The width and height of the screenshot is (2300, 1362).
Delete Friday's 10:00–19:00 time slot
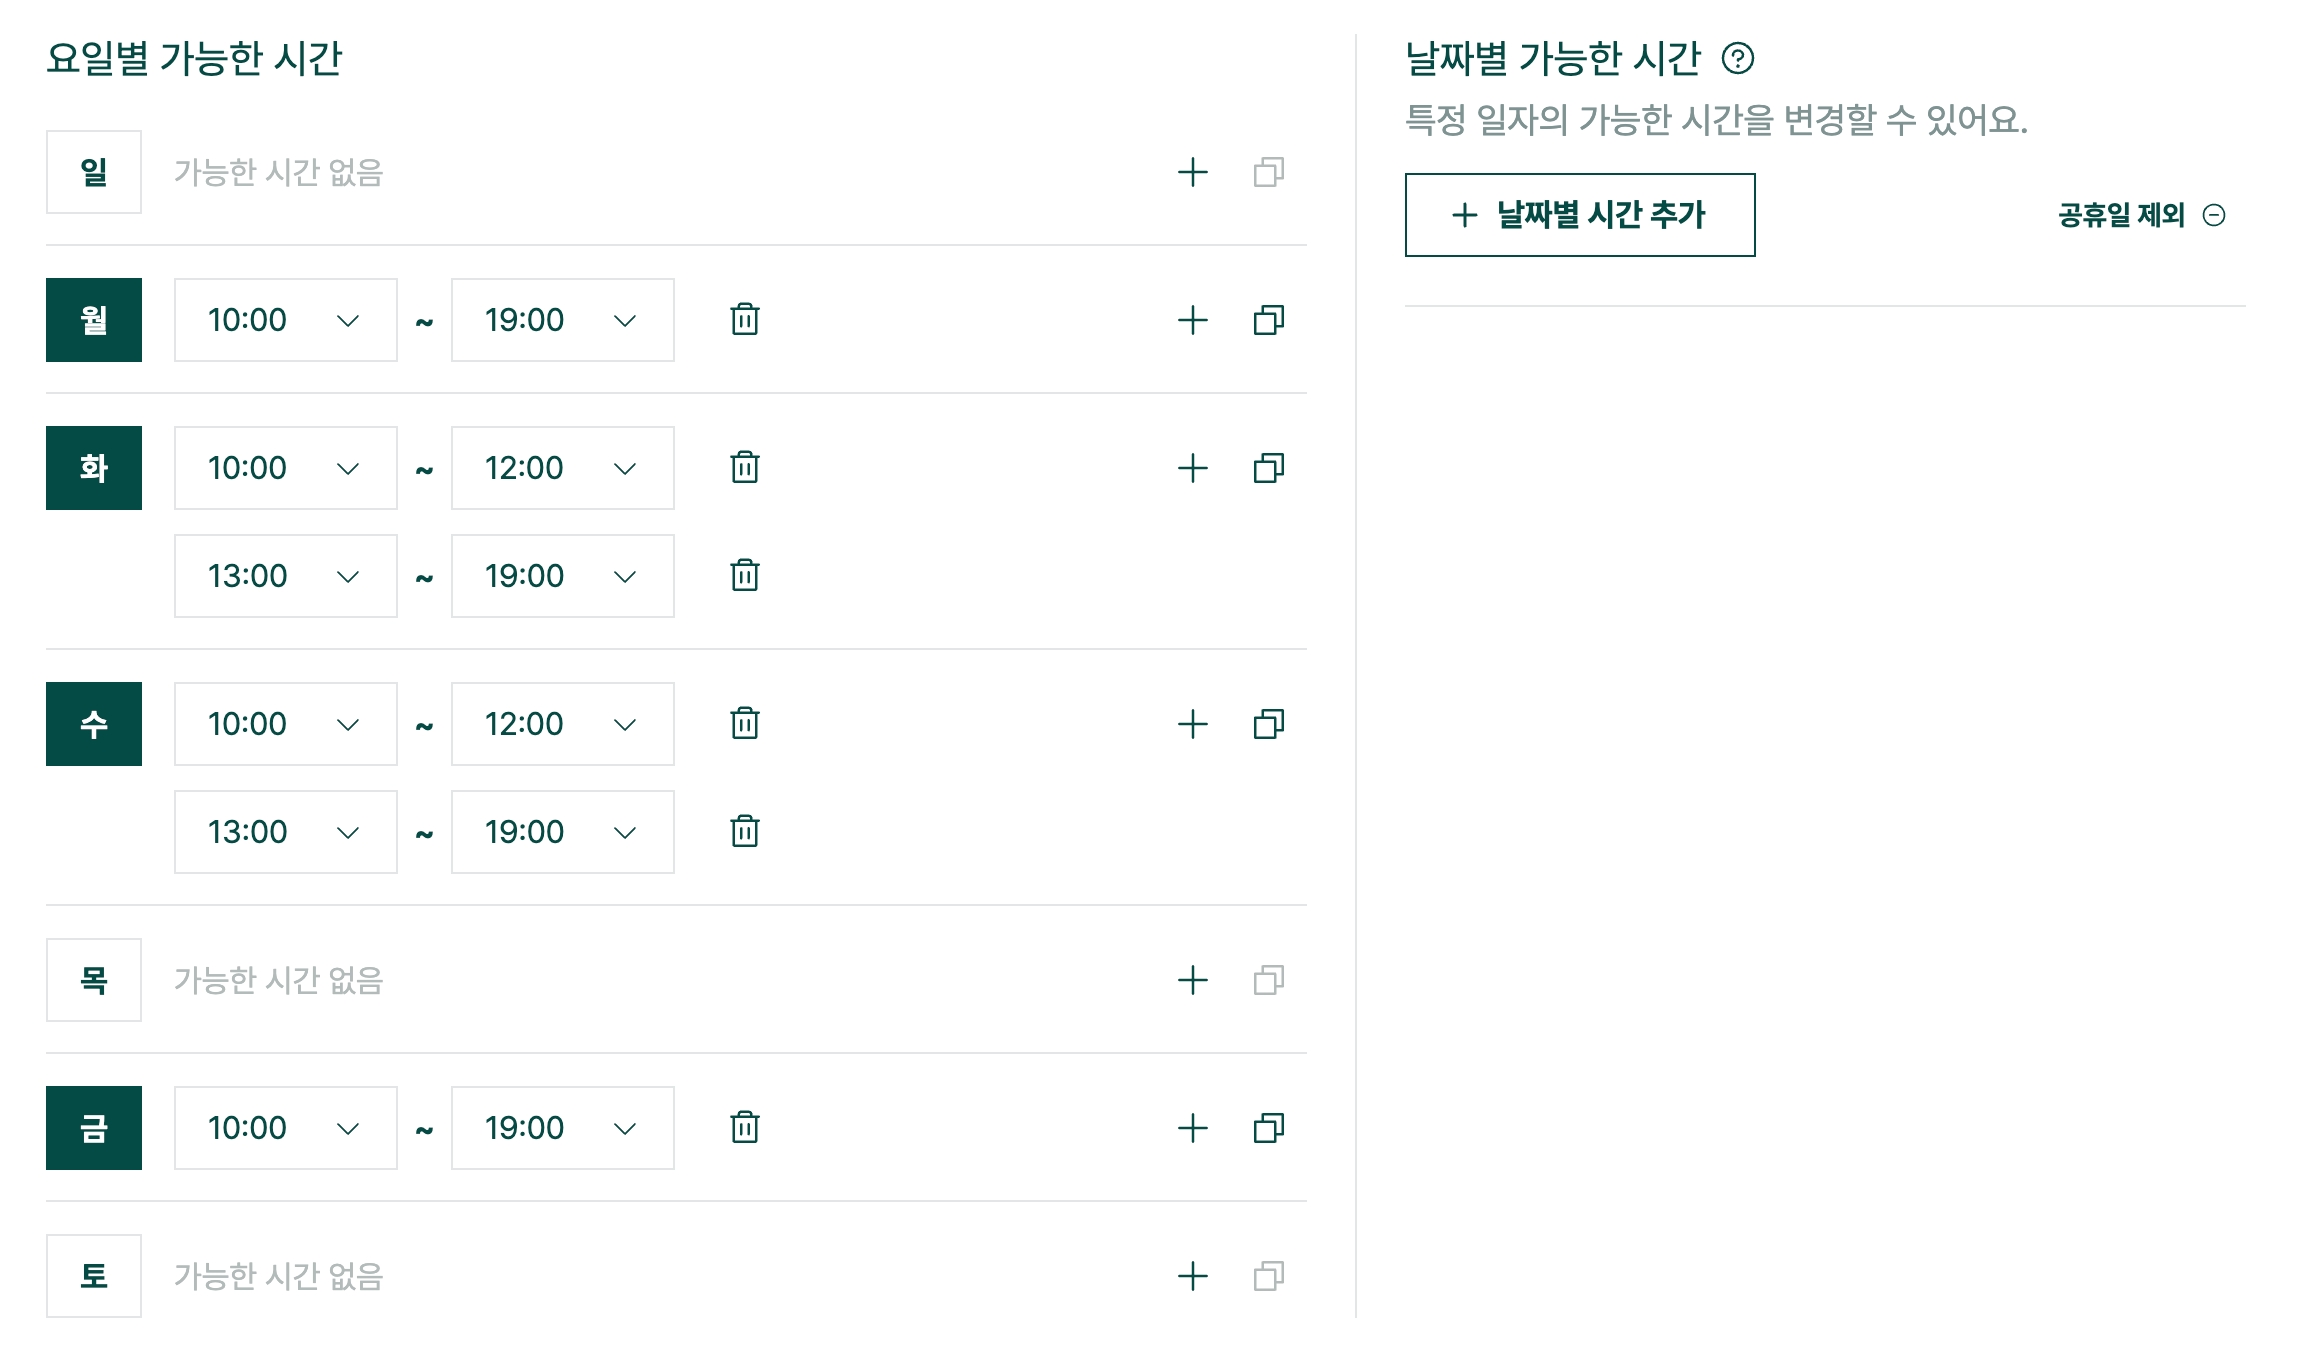pyautogui.click(x=744, y=1128)
